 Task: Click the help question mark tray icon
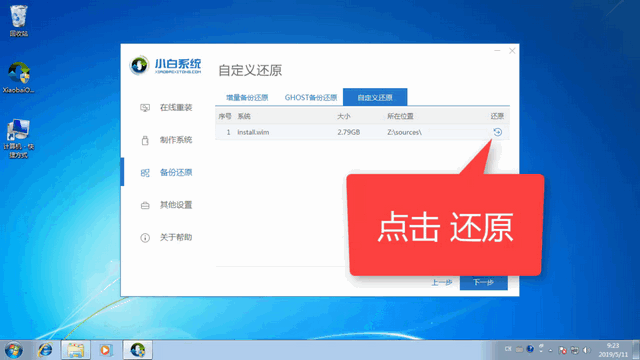(x=530, y=349)
